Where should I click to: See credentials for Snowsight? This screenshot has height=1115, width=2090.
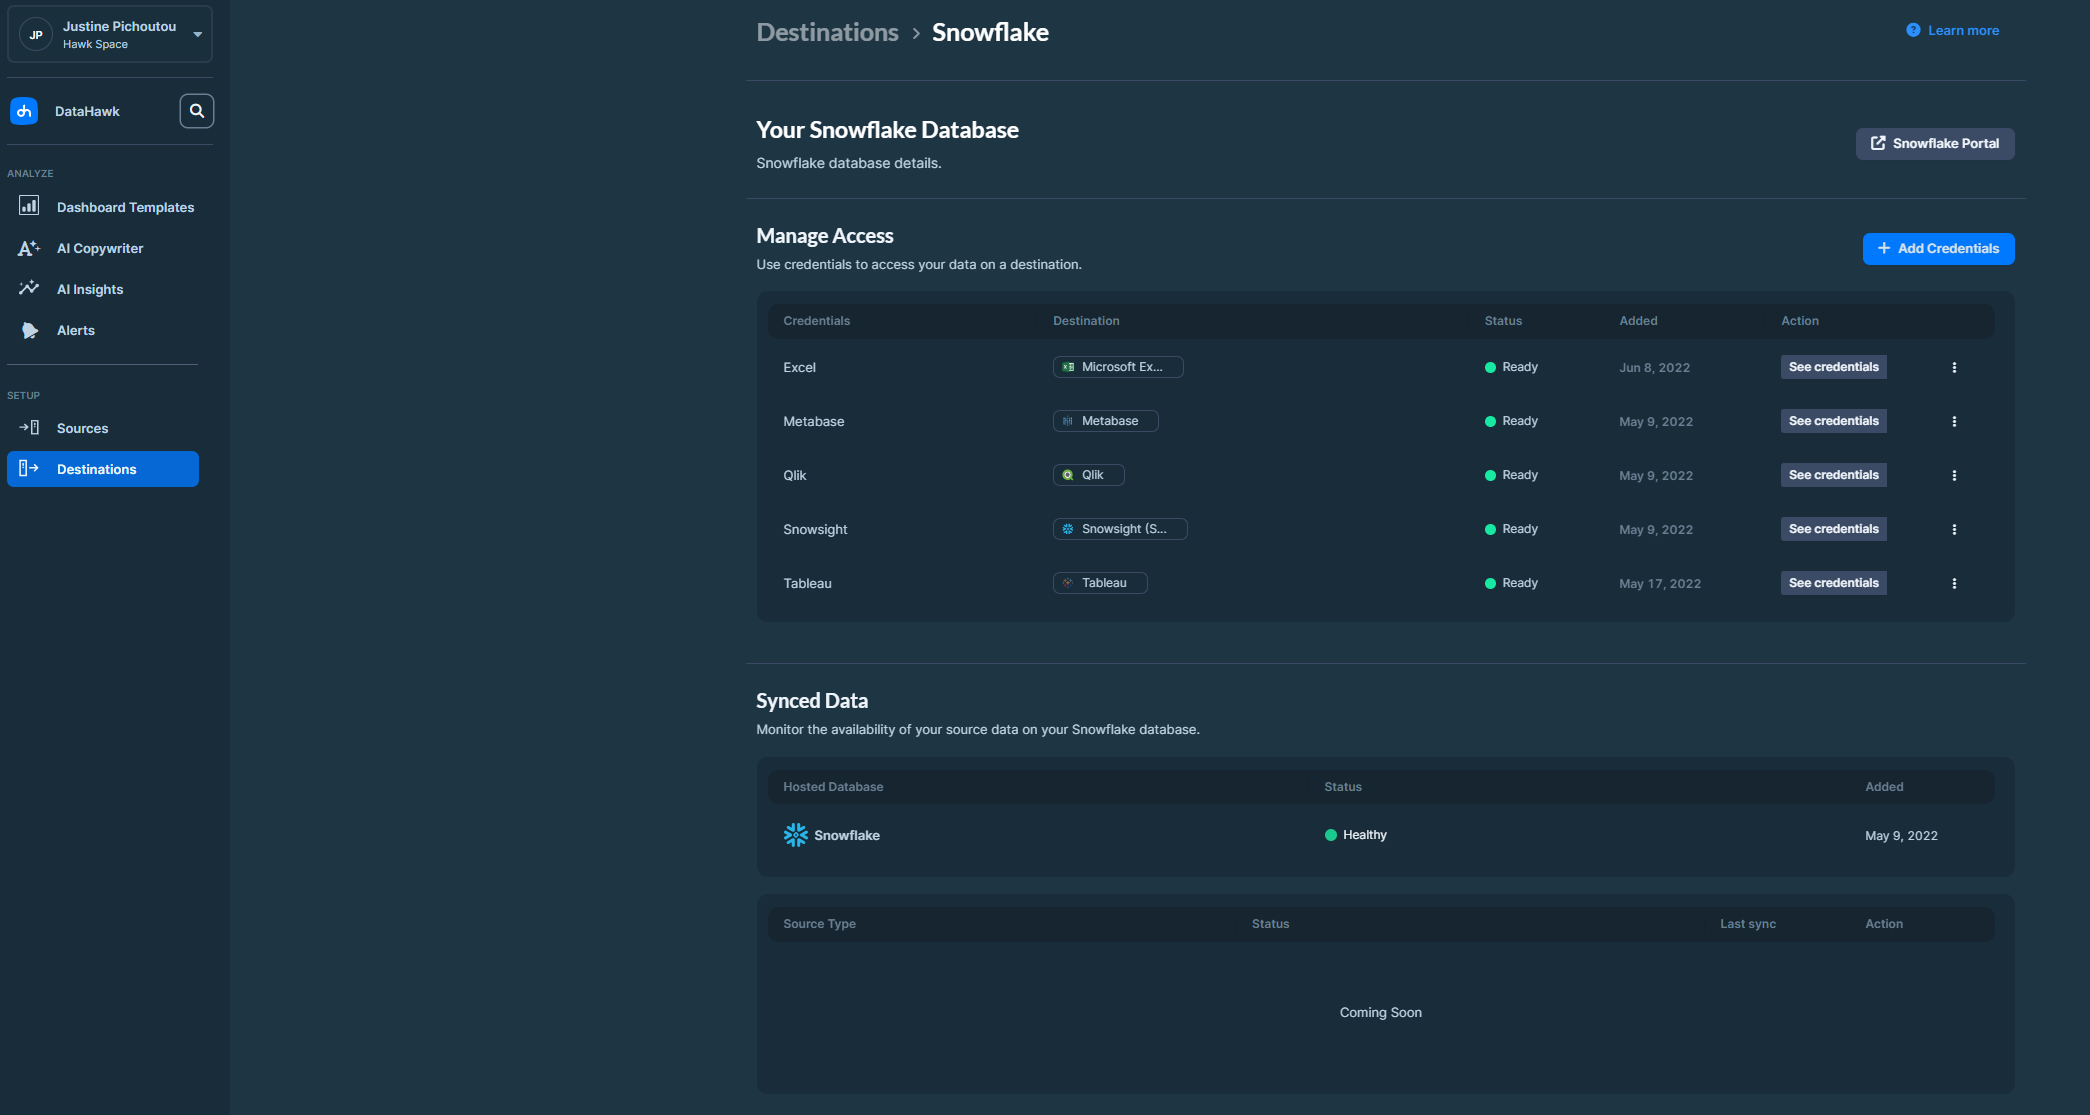(1833, 529)
